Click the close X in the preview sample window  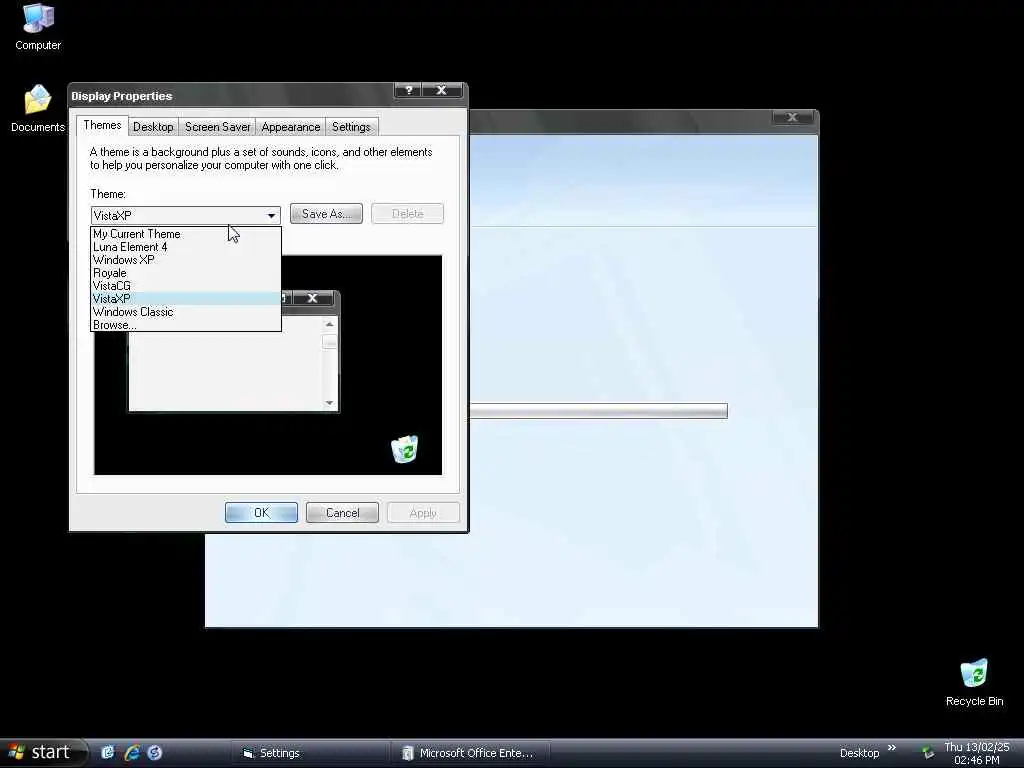coord(312,298)
